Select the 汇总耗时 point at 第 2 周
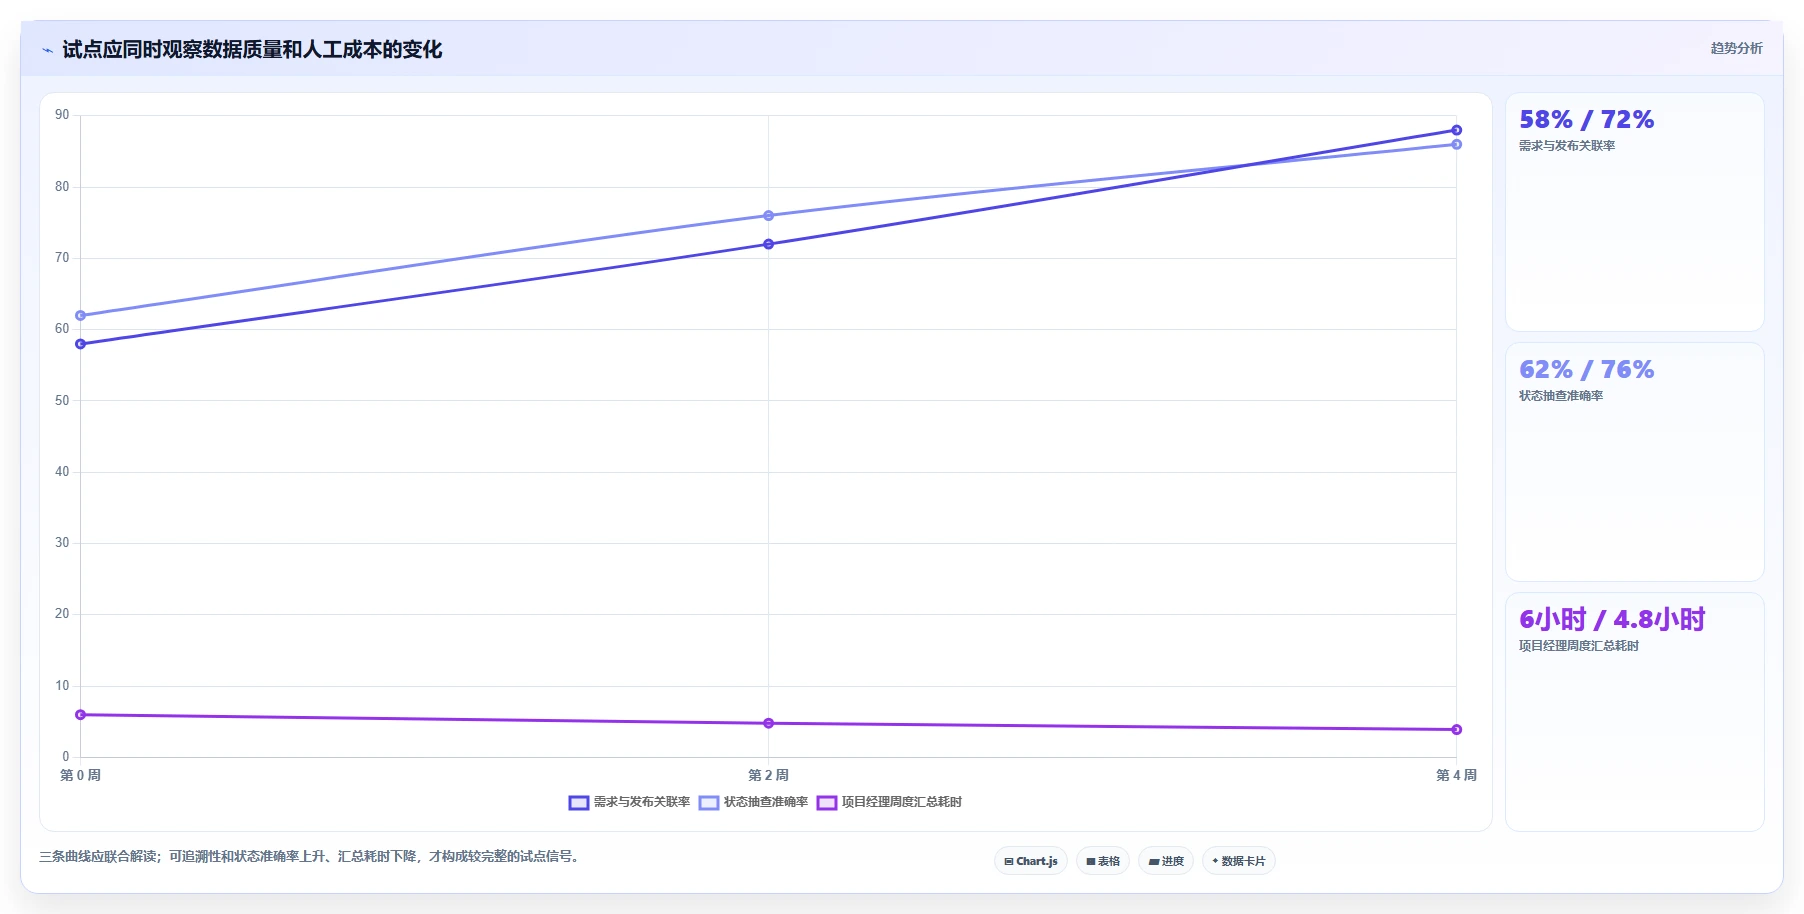 coord(768,723)
